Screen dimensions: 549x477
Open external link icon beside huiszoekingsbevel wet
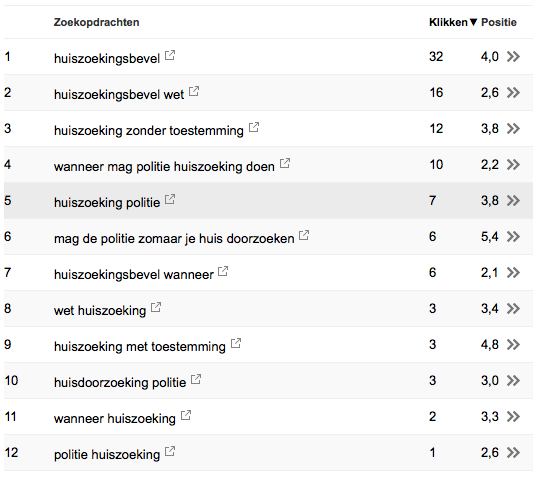pyautogui.click(x=194, y=91)
